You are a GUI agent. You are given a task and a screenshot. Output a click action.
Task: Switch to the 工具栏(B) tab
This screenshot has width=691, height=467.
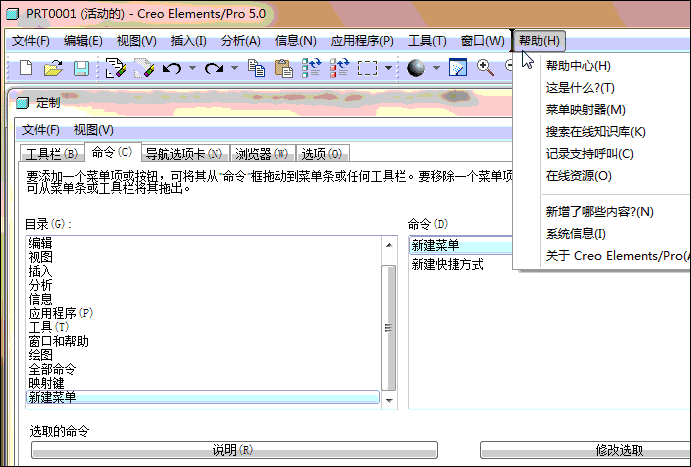[52, 154]
